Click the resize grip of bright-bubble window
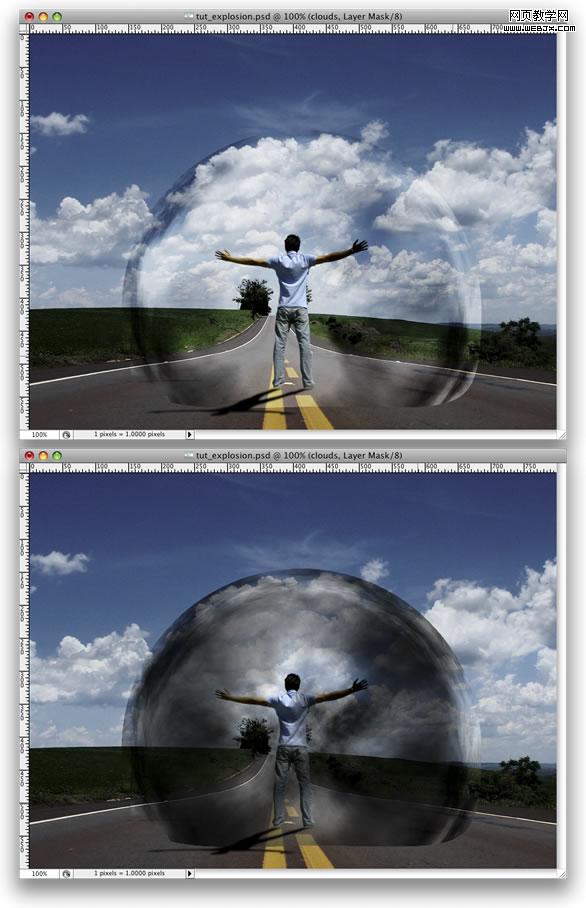This screenshot has height=908, width=586. point(561,434)
